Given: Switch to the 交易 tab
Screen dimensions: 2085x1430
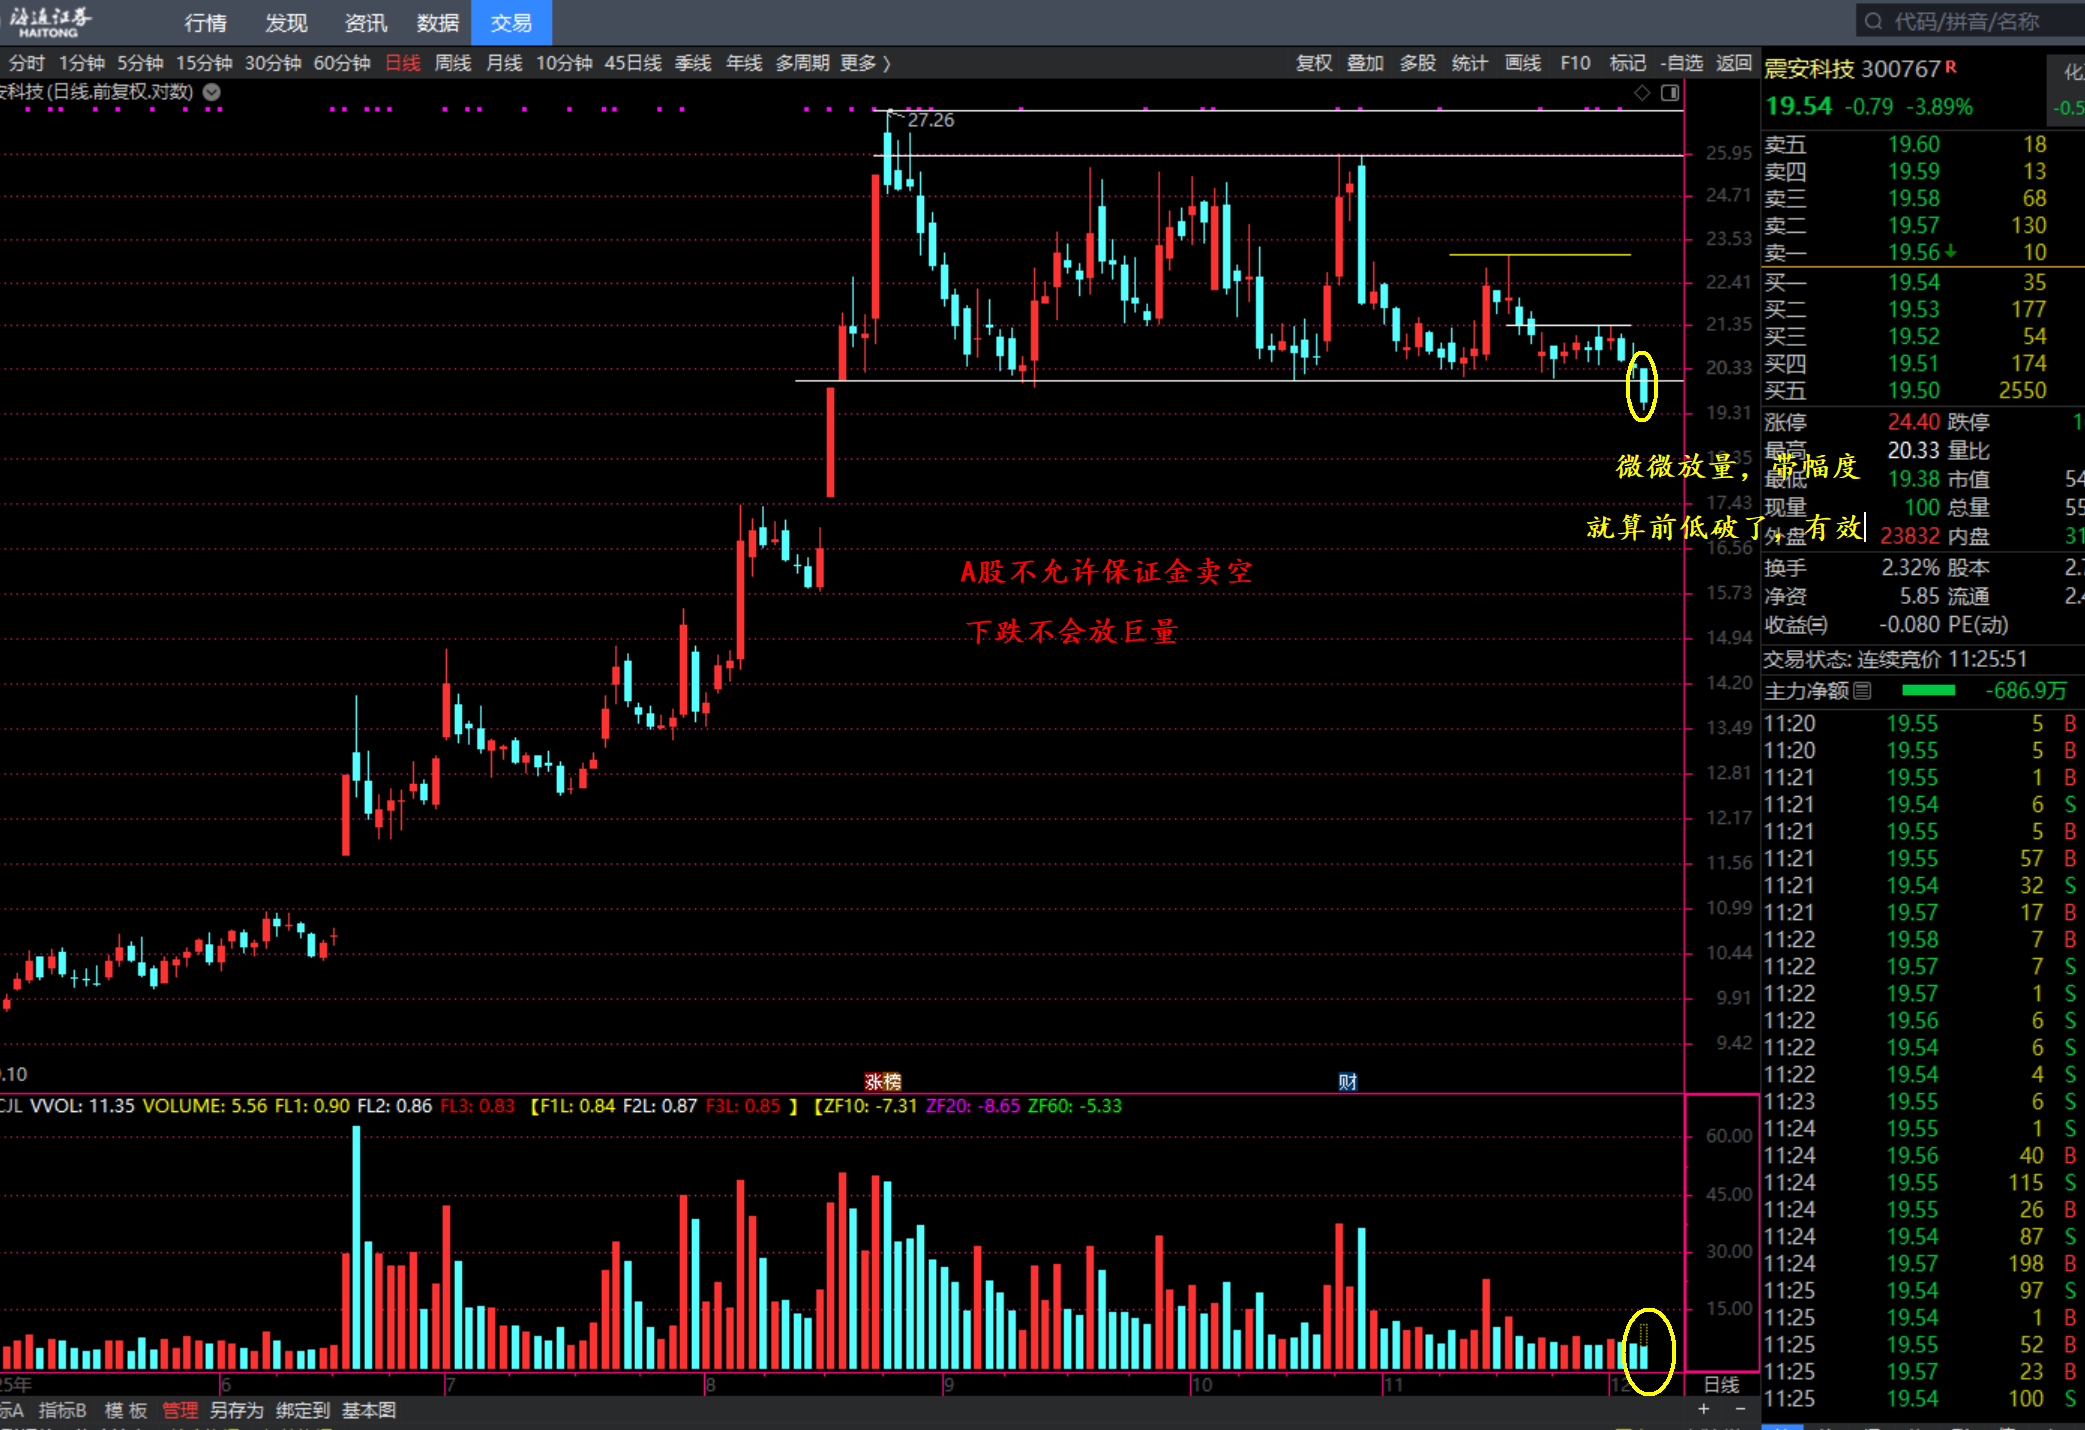Looking at the screenshot, I should pyautogui.click(x=511, y=22).
